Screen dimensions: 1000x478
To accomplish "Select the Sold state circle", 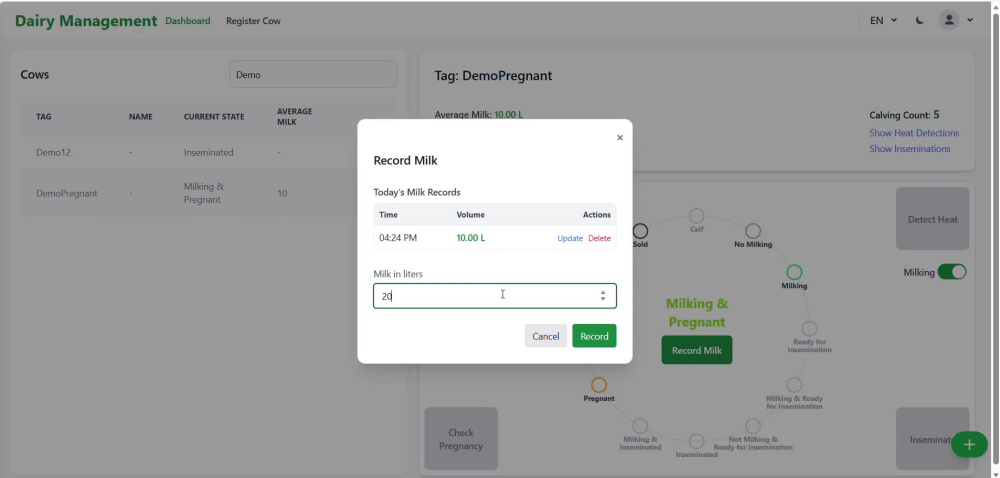I will tap(640, 231).
